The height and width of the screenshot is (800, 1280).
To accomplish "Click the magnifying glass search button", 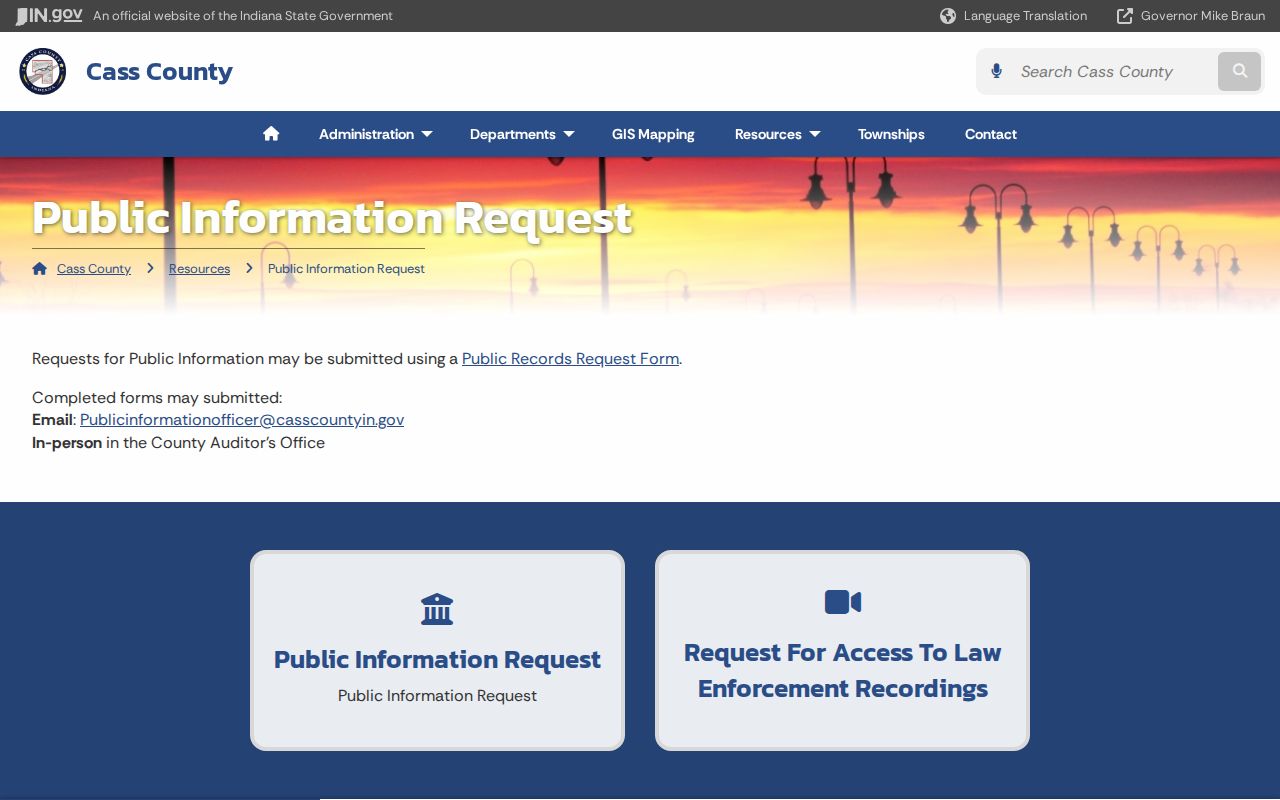I will [x=1240, y=71].
